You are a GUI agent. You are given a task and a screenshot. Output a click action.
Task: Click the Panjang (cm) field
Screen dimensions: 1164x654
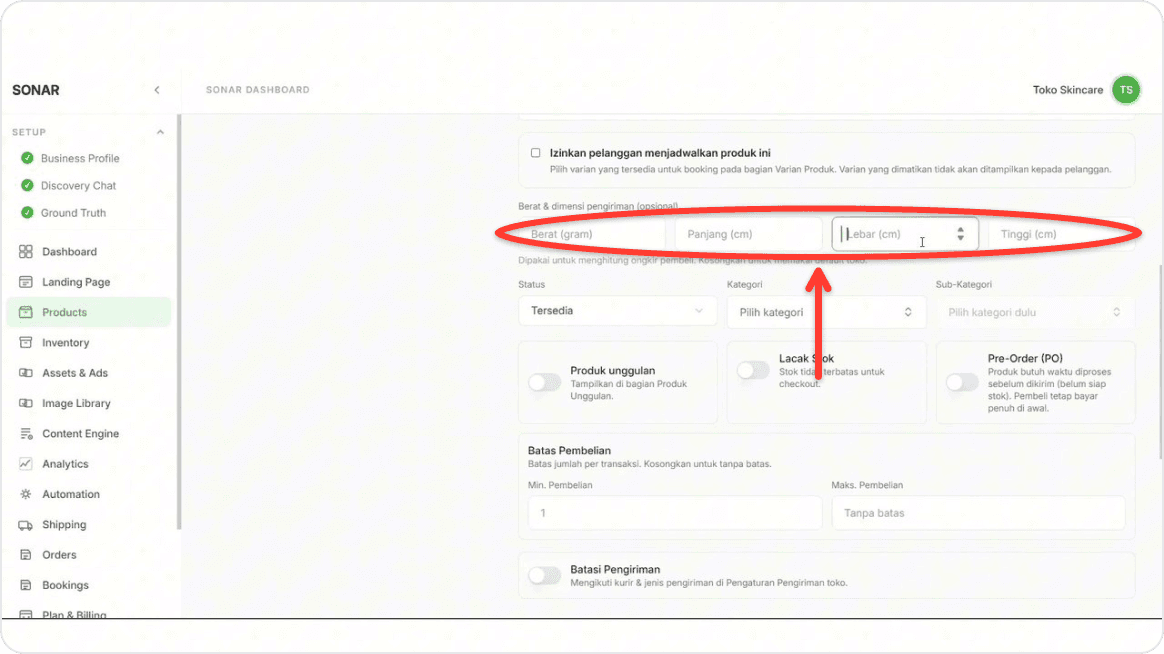pos(748,235)
